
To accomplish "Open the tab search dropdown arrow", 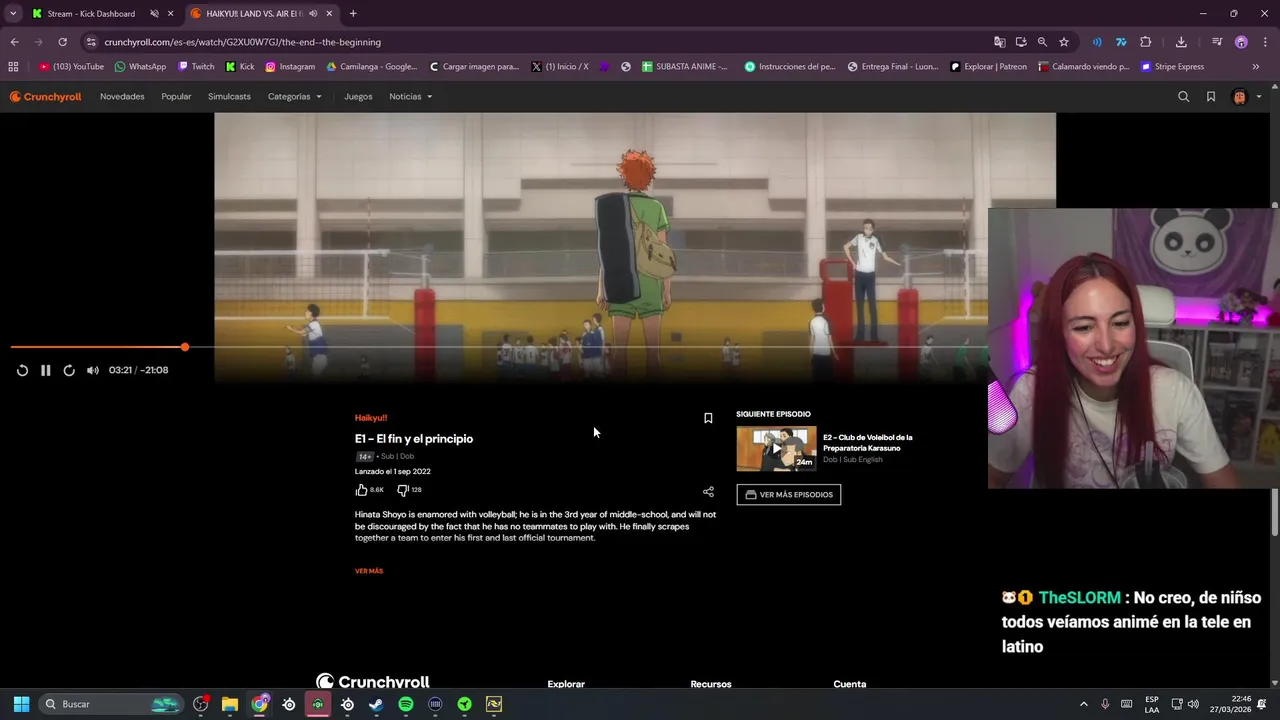I will 13,14.
